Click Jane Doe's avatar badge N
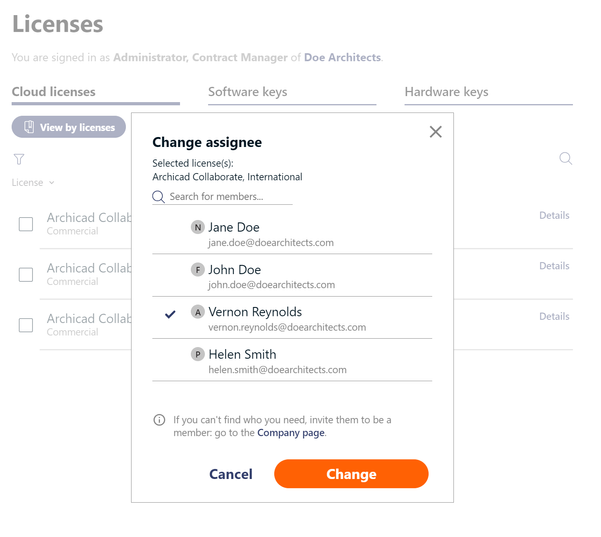 pos(197,227)
